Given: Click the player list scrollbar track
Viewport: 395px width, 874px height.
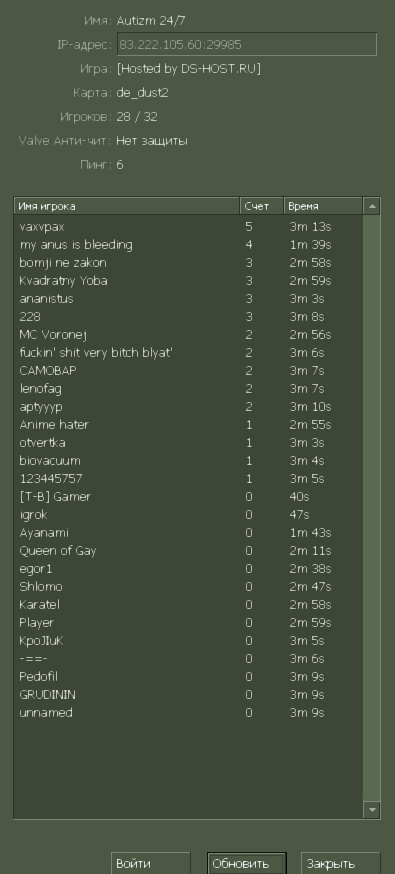Looking at the screenshot, I should tap(372, 508).
